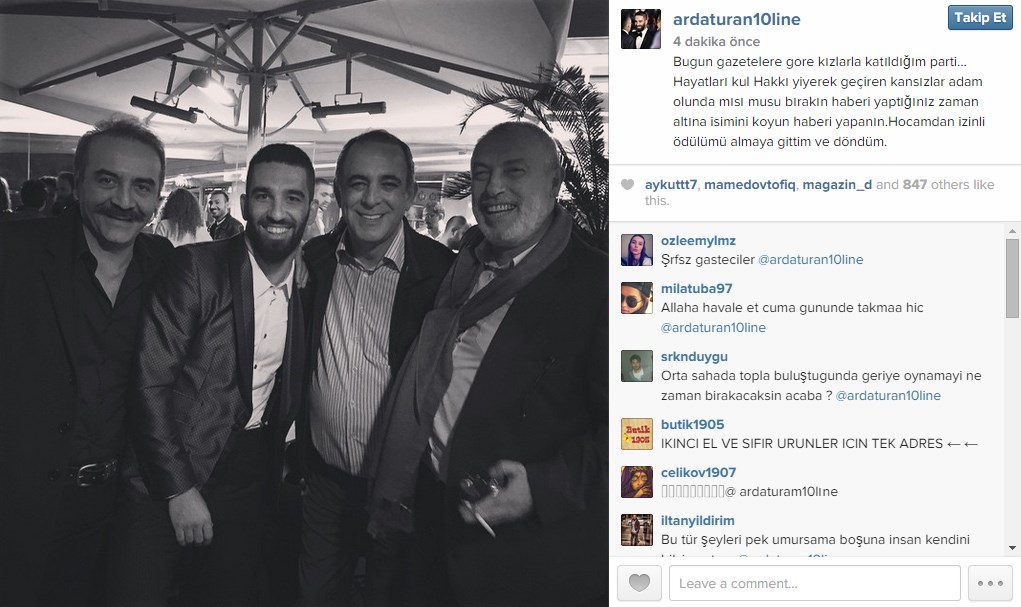The image size is (1021, 607).
Task: Visit aykuttt7 profile from likes
Action: click(x=671, y=184)
